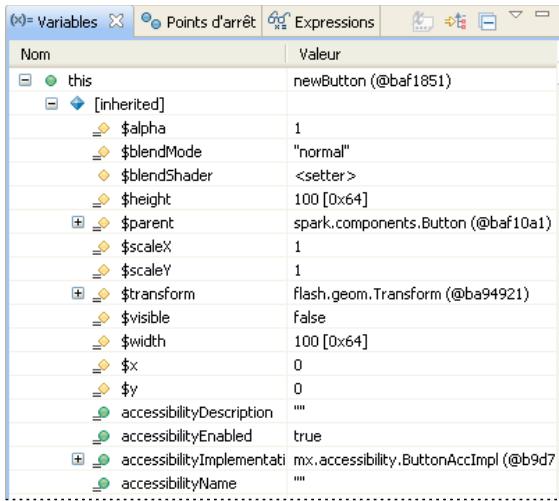Click the <setter> value
The height and width of the screenshot is (501, 559).
pos(325,175)
